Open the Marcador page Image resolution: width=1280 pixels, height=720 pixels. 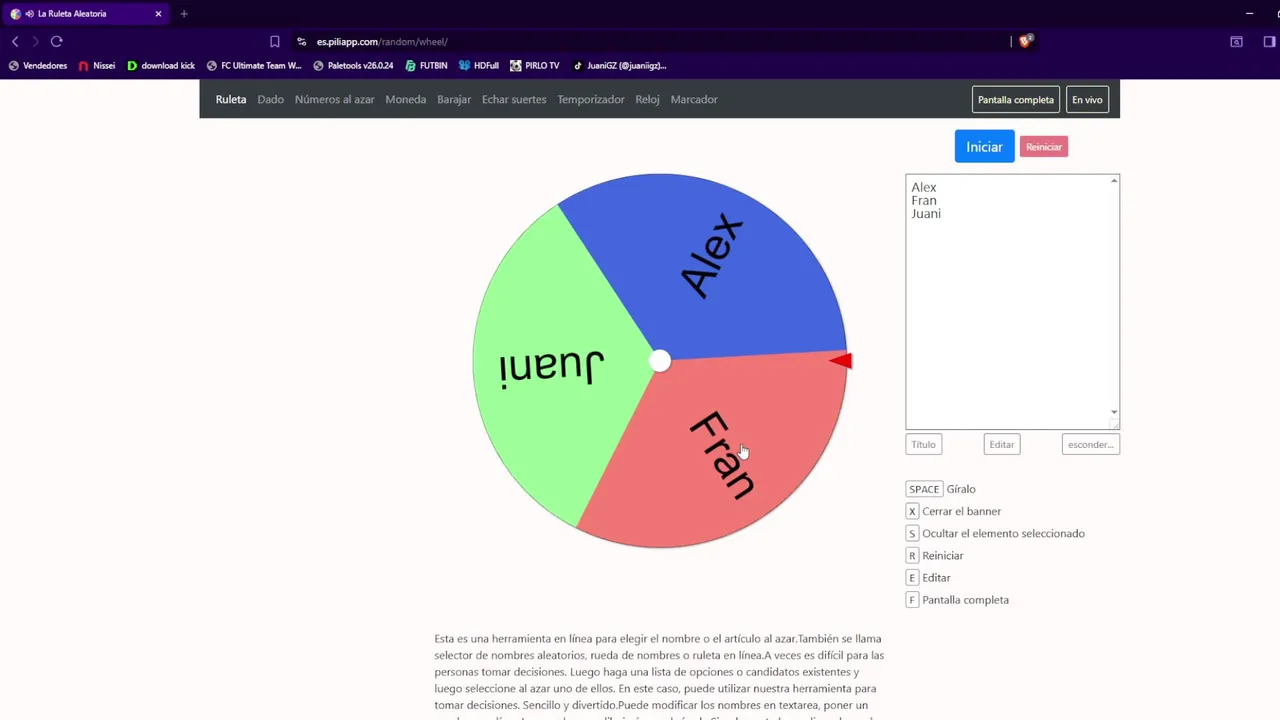[x=694, y=100]
